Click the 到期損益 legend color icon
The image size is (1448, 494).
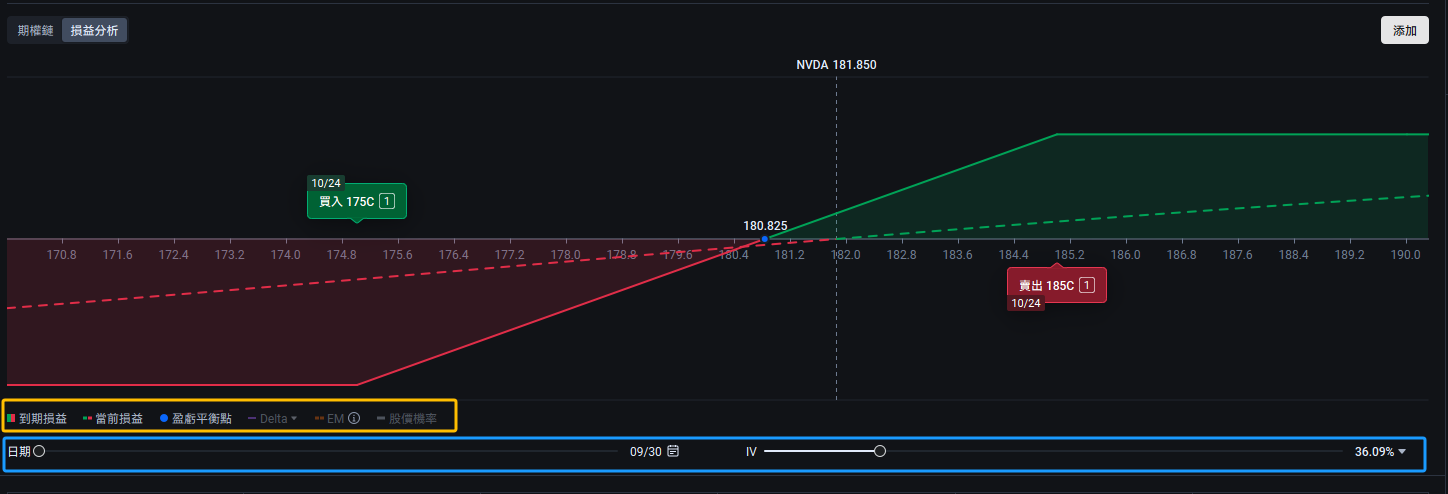[x=11, y=418]
